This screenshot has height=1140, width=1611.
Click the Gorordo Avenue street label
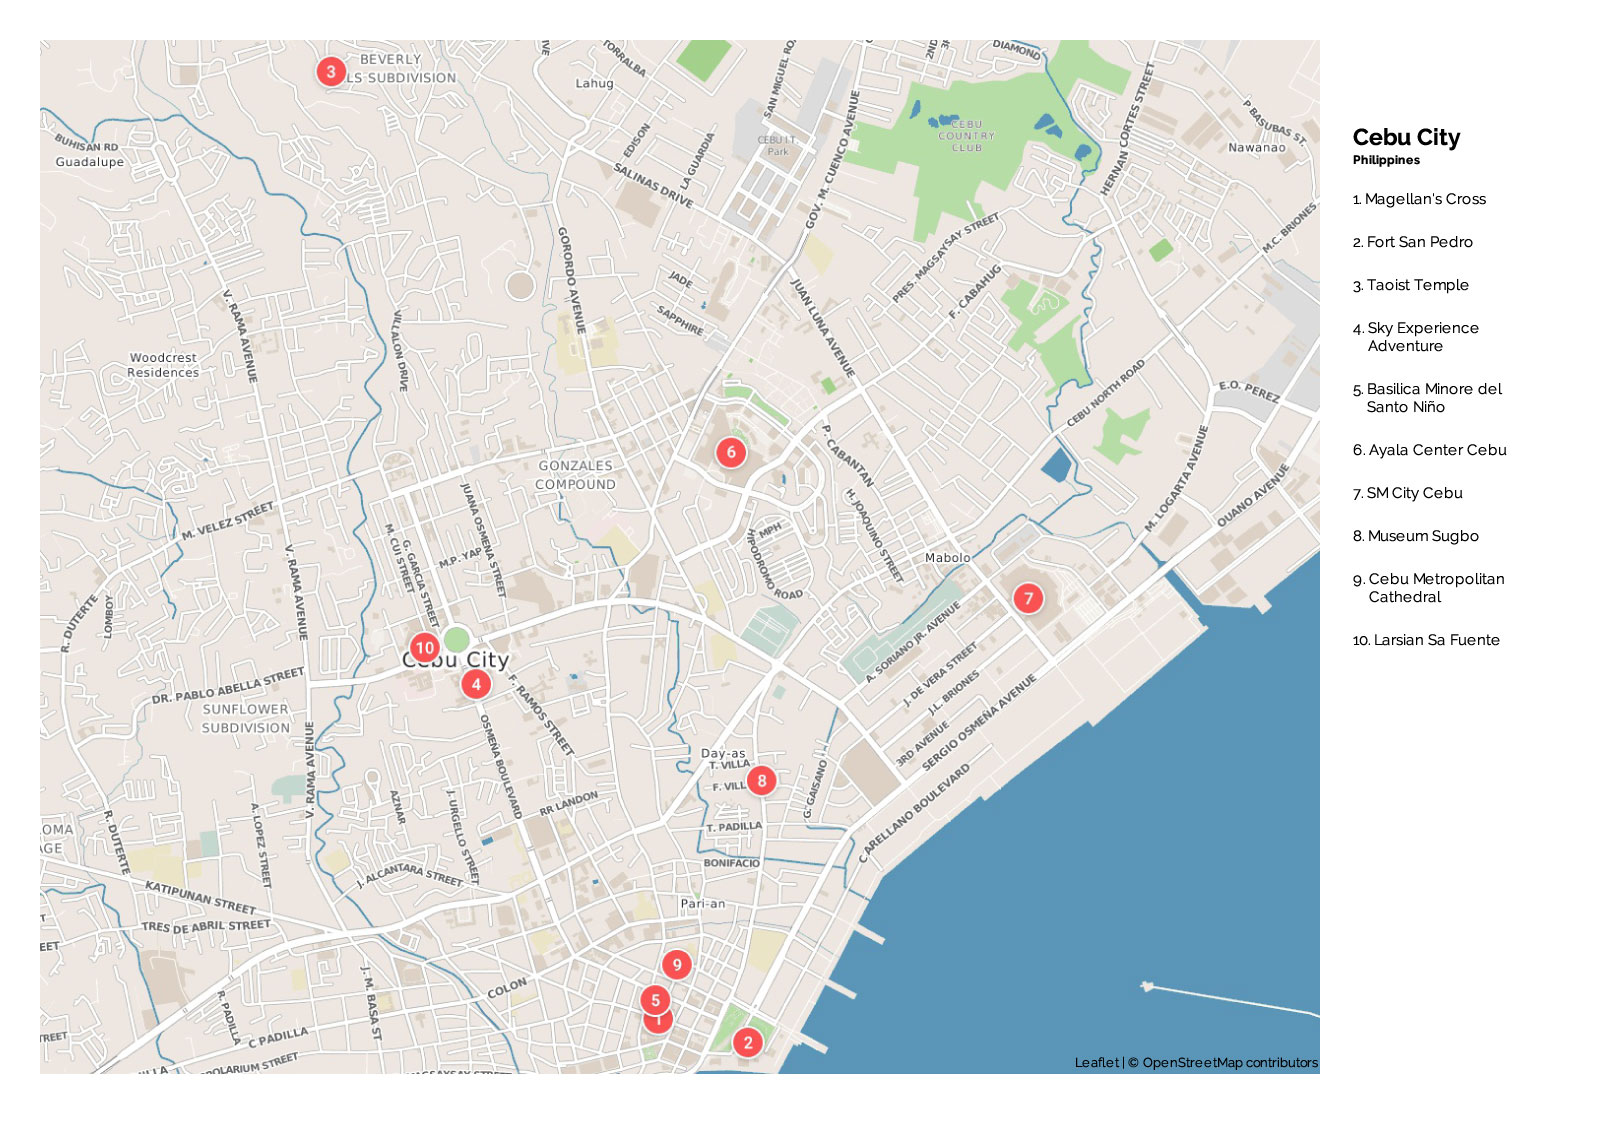click(571, 279)
